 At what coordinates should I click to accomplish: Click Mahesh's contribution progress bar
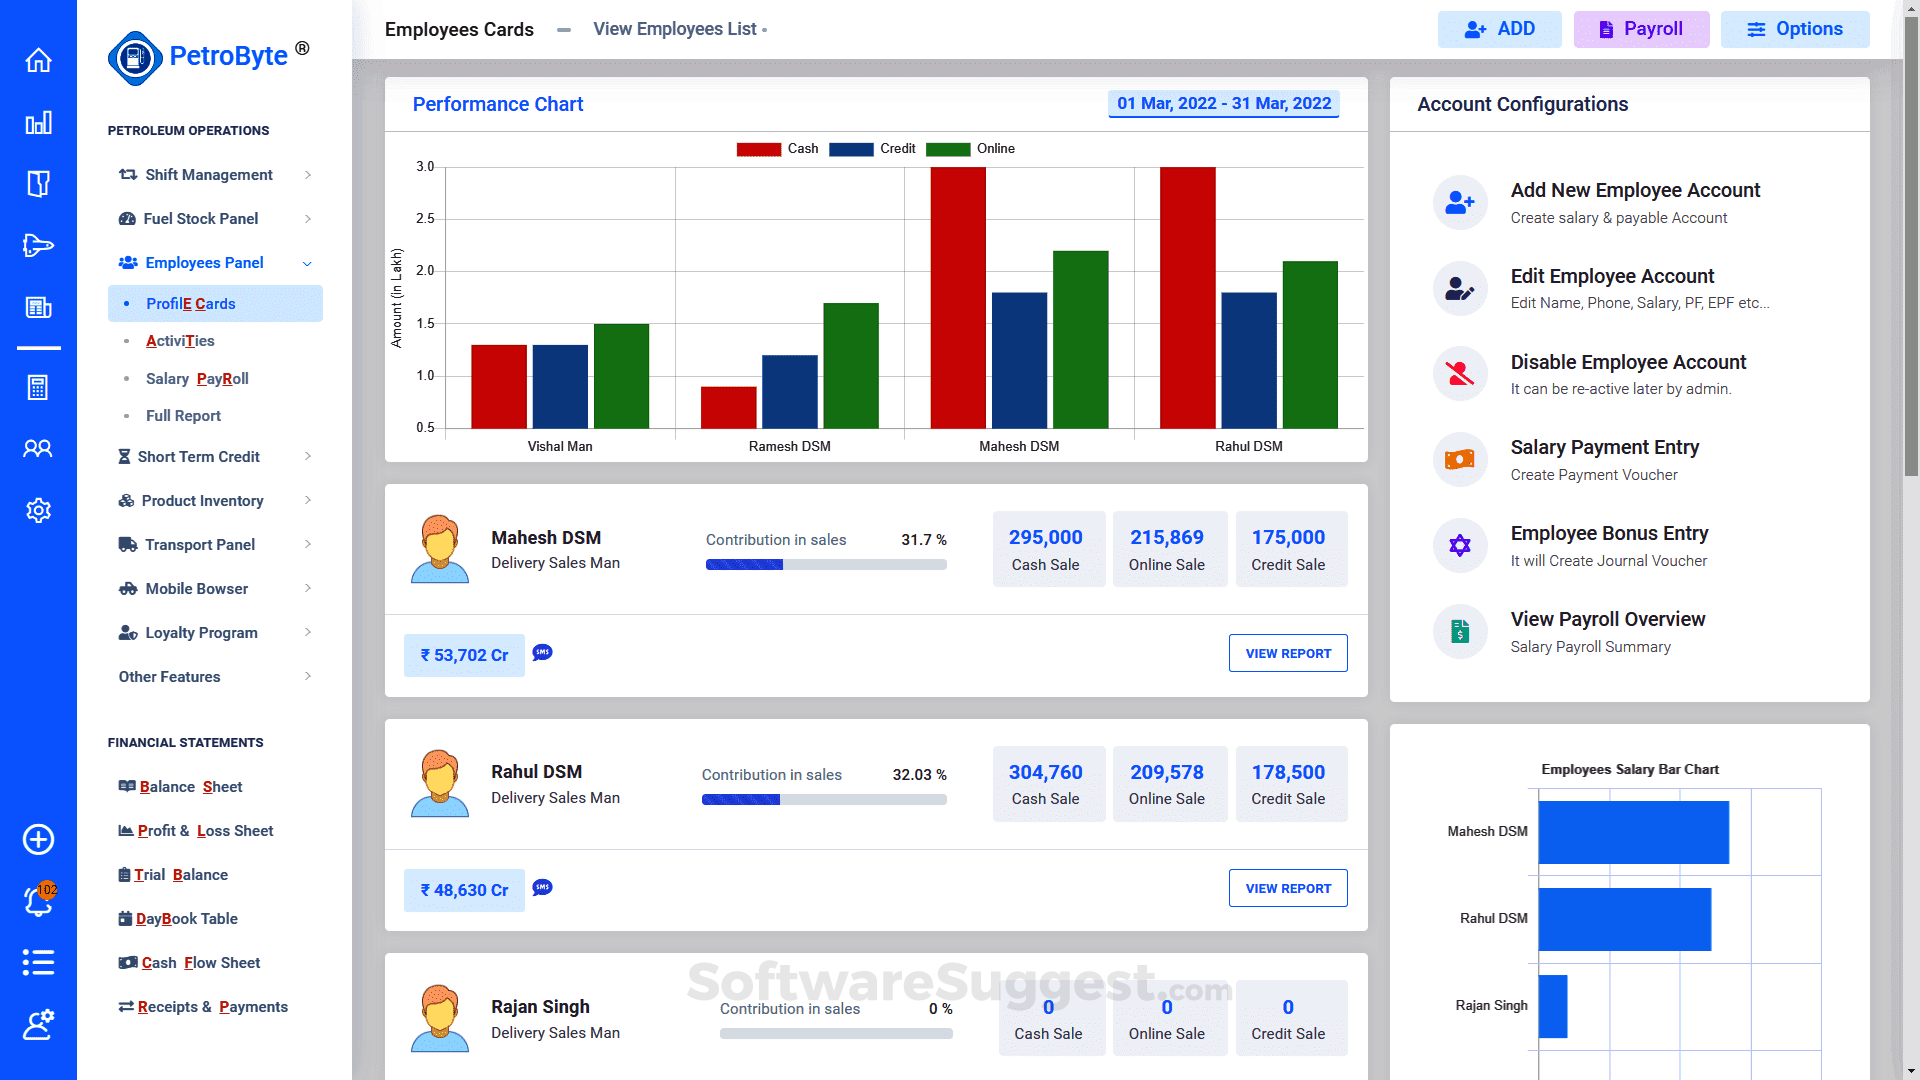tap(826, 564)
